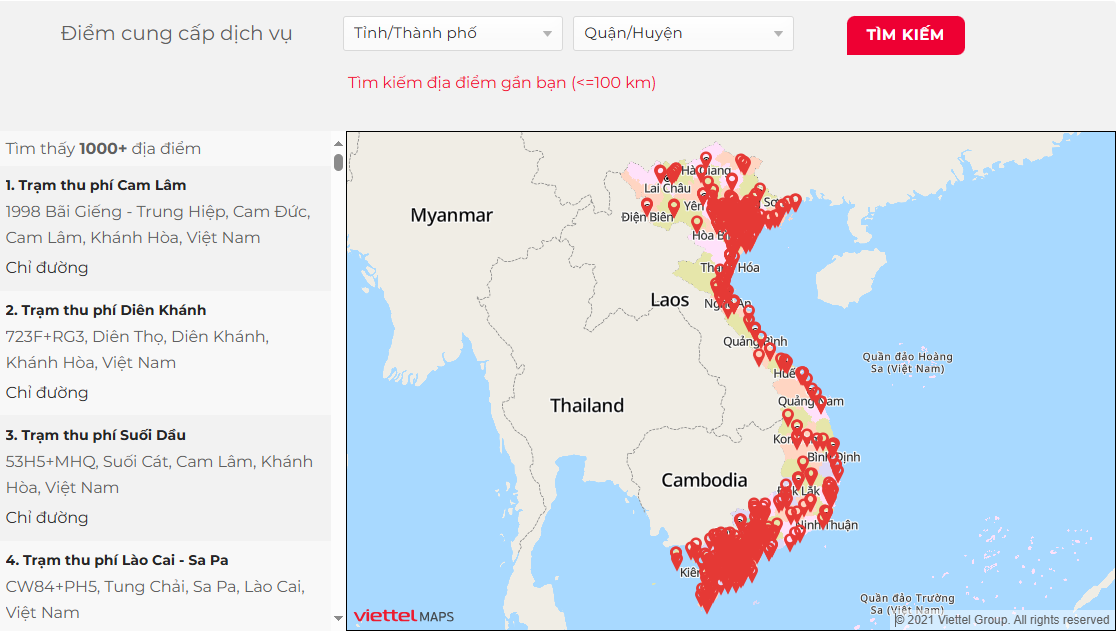
Task: Click the map pin above the Điện Biên label
Action: (x=647, y=205)
